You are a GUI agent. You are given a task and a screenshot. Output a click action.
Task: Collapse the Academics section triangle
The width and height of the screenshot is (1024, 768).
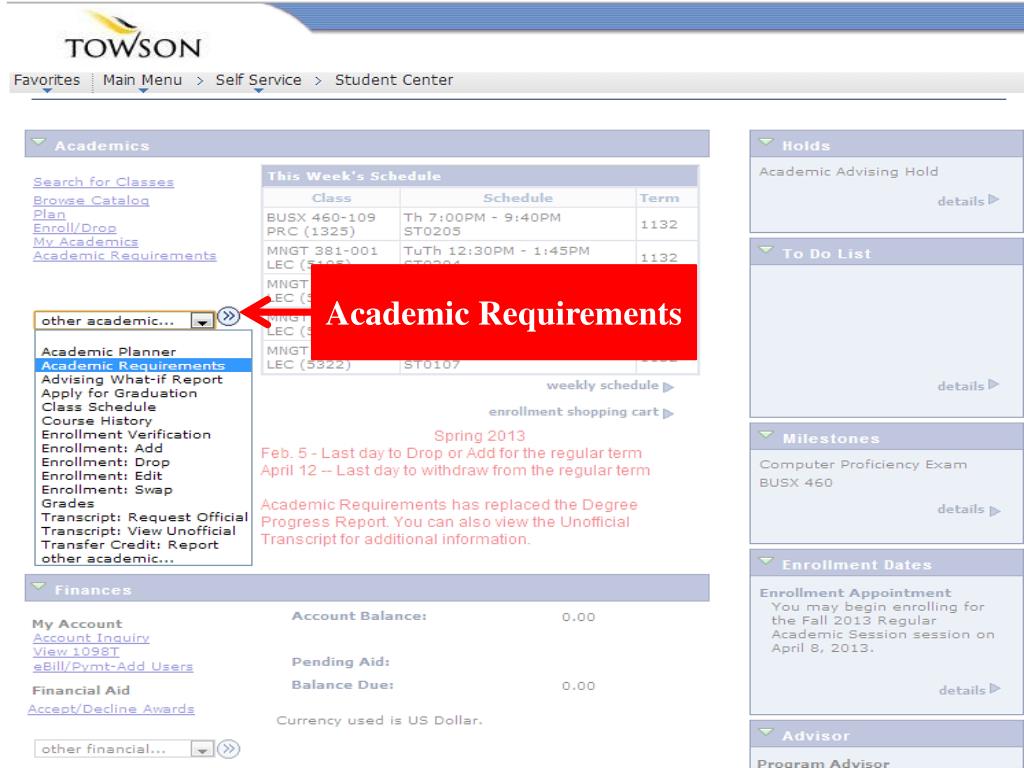click(x=39, y=142)
